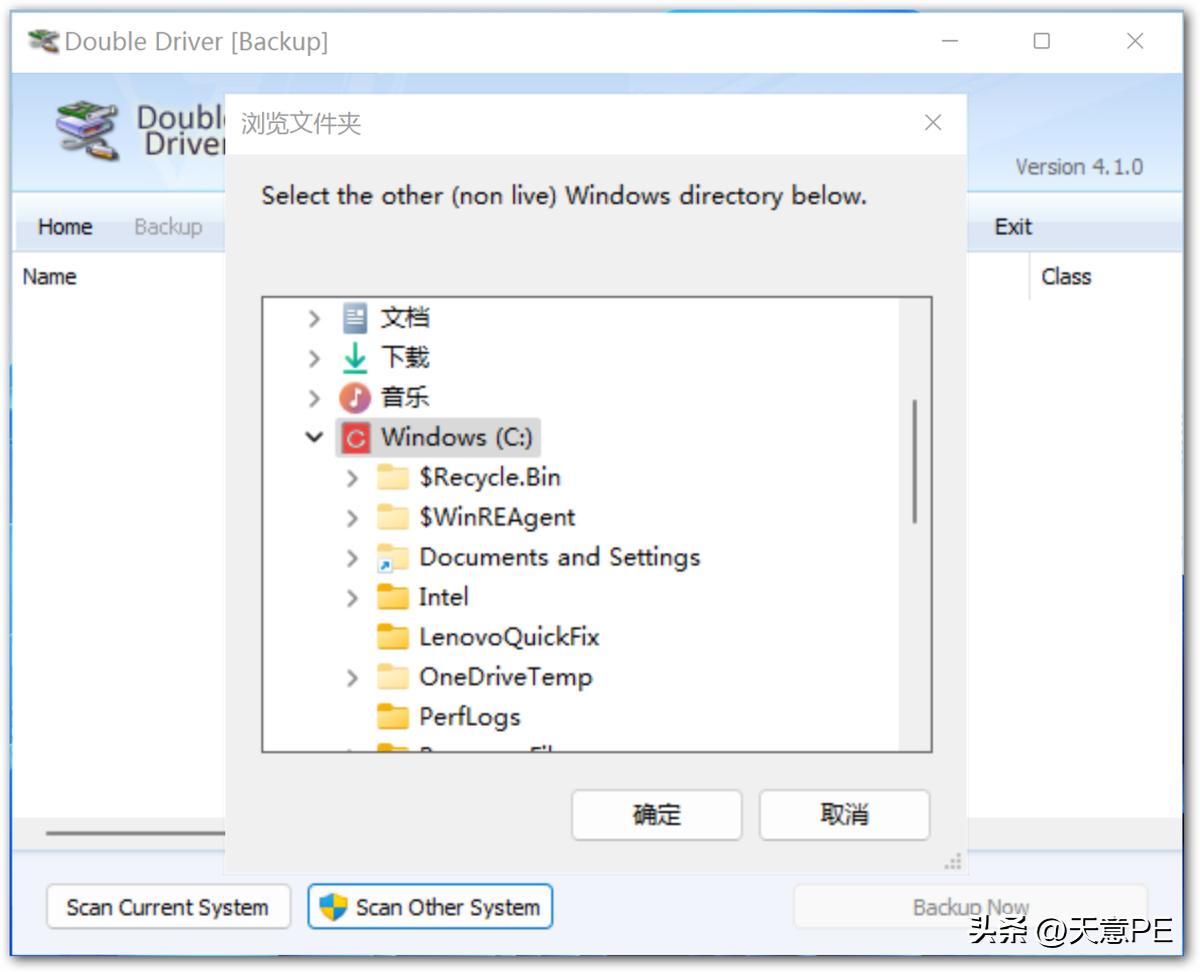Click the folder icon of $Recycle.Bin
This screenshot has width=1200, height=972.
click(x=395, y=477)
